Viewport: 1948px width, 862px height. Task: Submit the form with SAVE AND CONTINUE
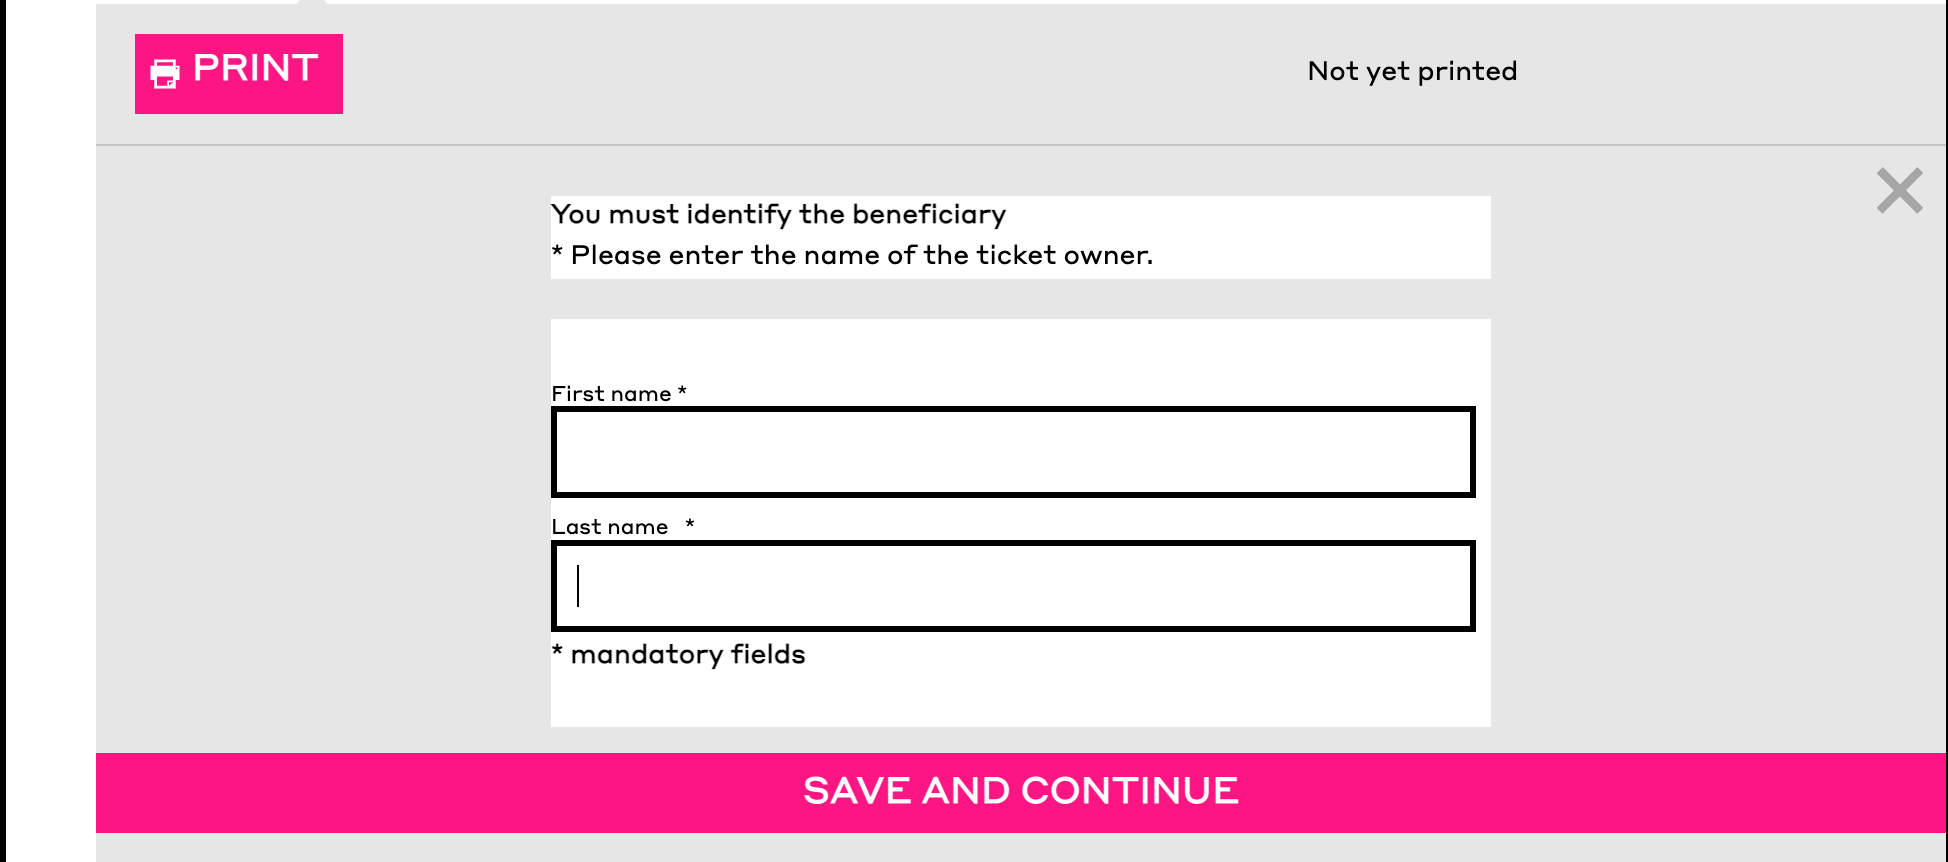(1021, 792)
